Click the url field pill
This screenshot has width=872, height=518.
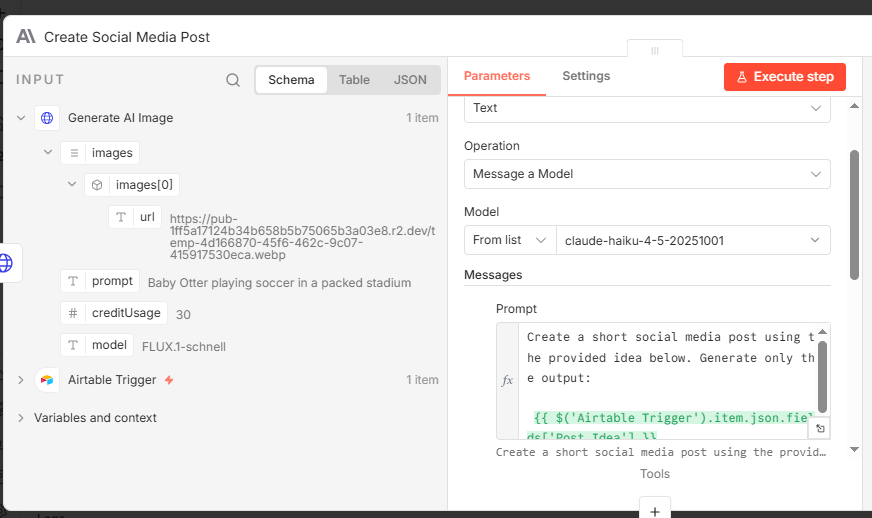coord(135,217)
